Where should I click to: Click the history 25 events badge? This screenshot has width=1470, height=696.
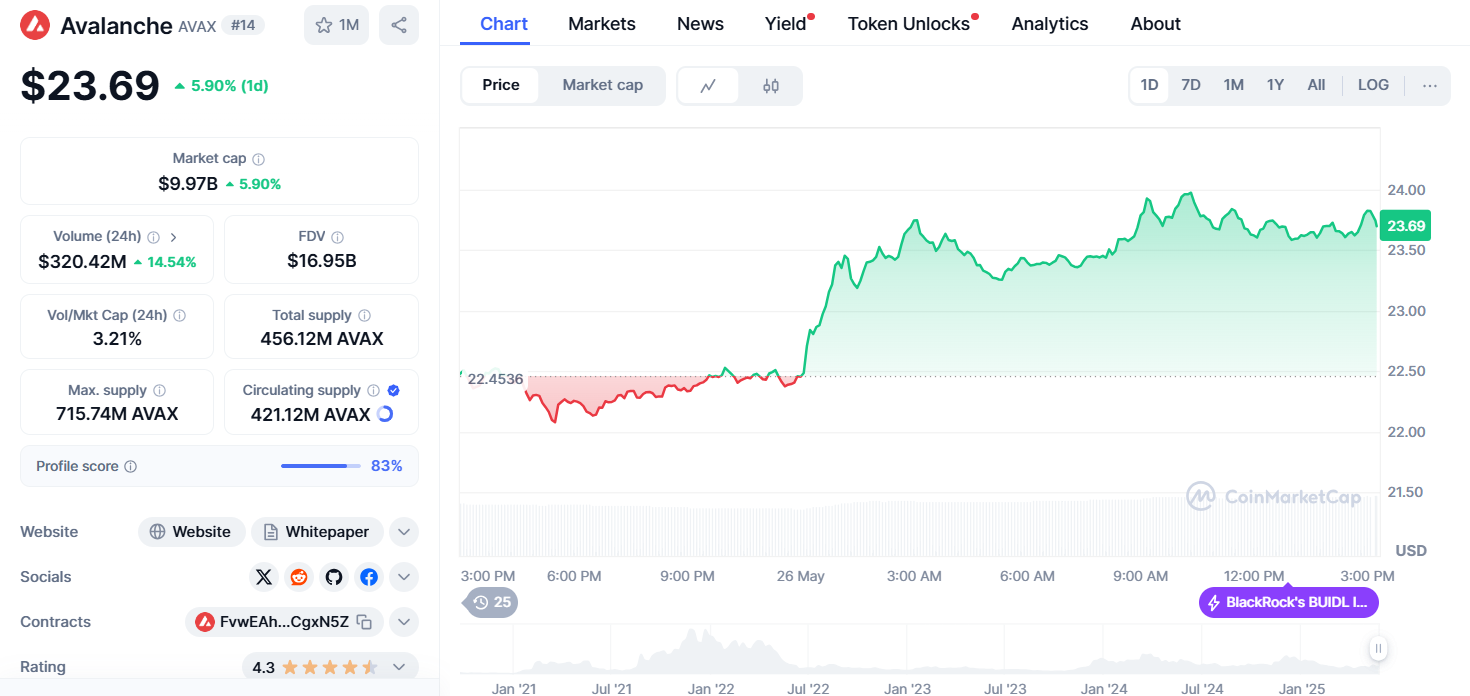coord(490,602)
